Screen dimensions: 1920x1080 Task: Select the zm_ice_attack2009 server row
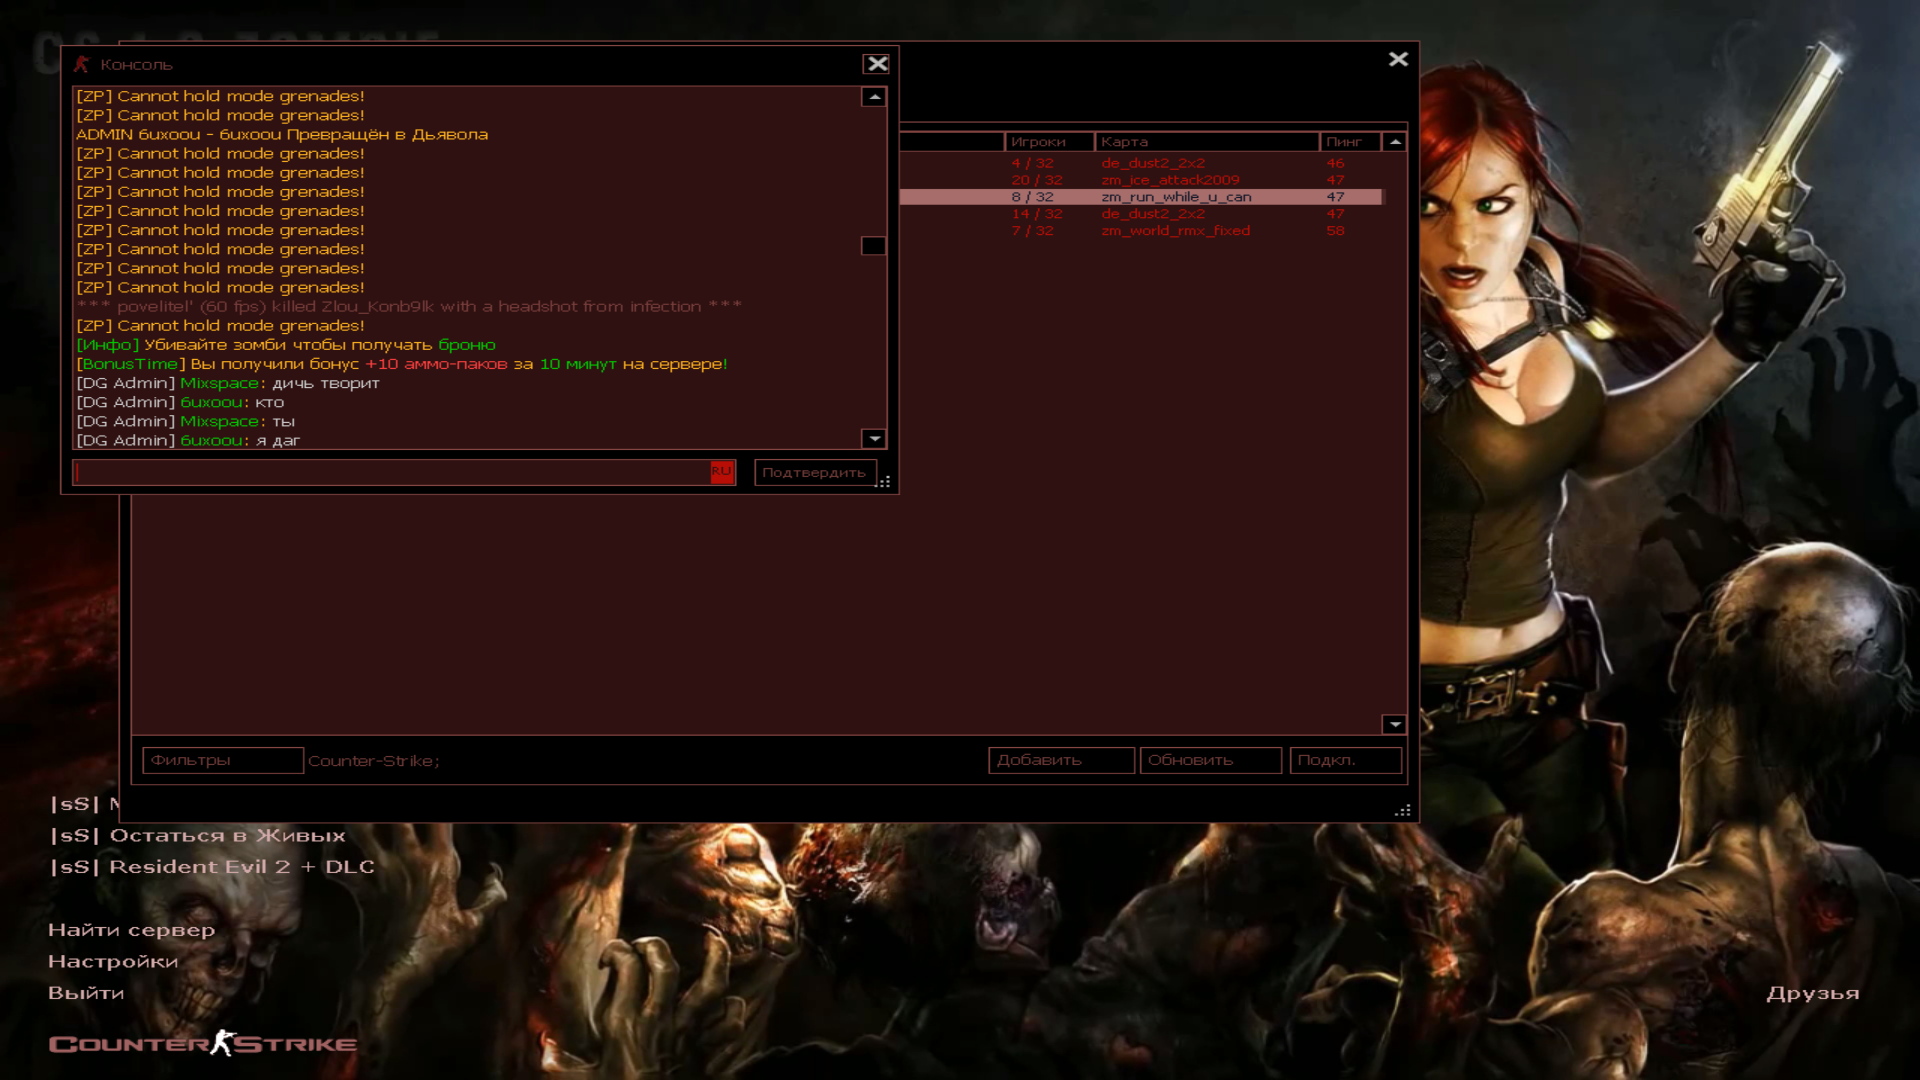tap(1170, 180)
